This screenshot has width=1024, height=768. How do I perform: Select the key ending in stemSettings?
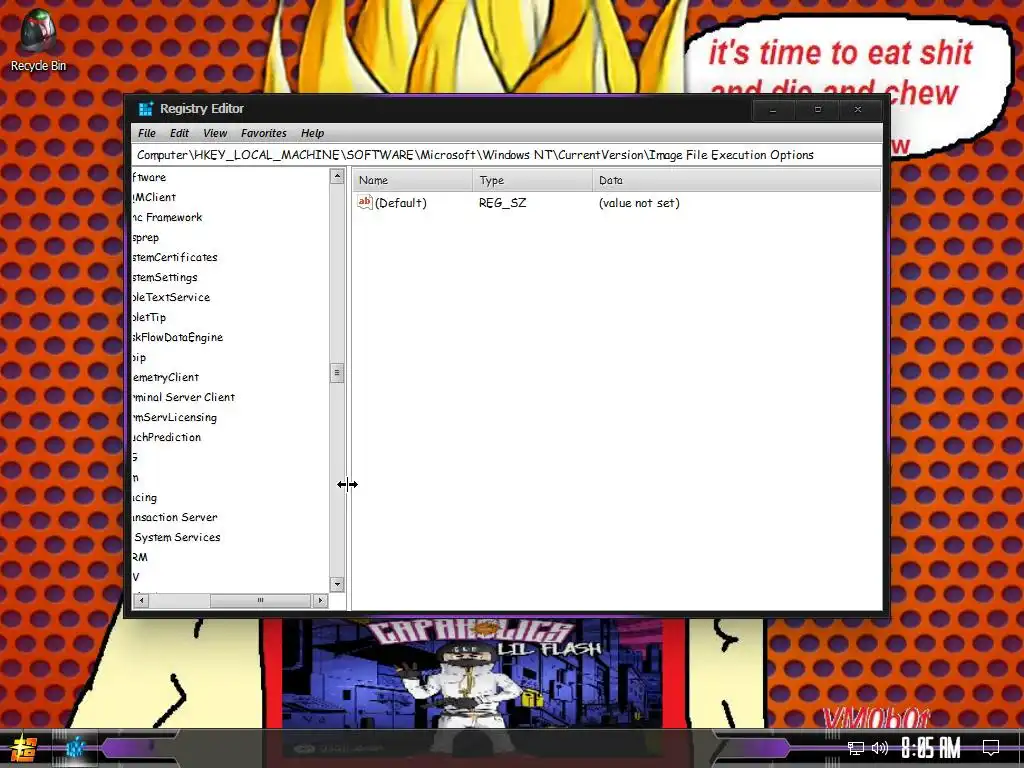pyautogui.click(x=165, y=278)
